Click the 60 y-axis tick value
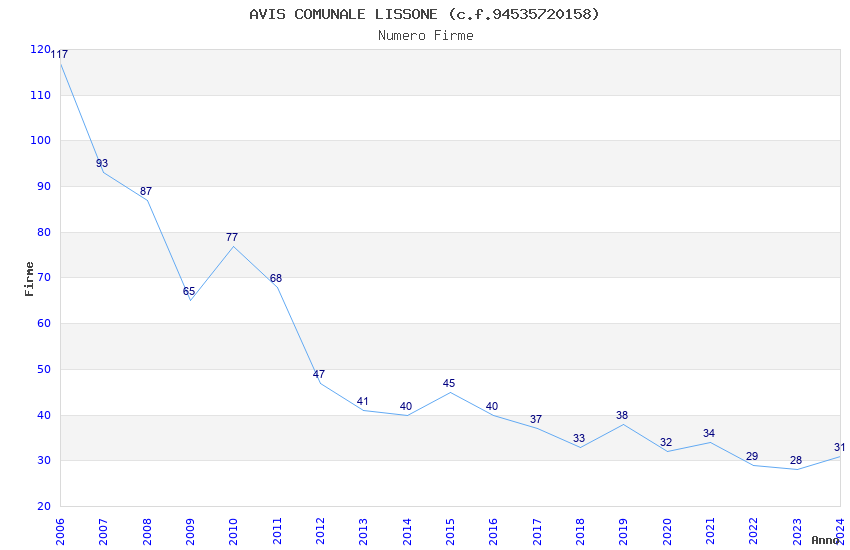Screen dimensions: 850x550 coord(44,323)
